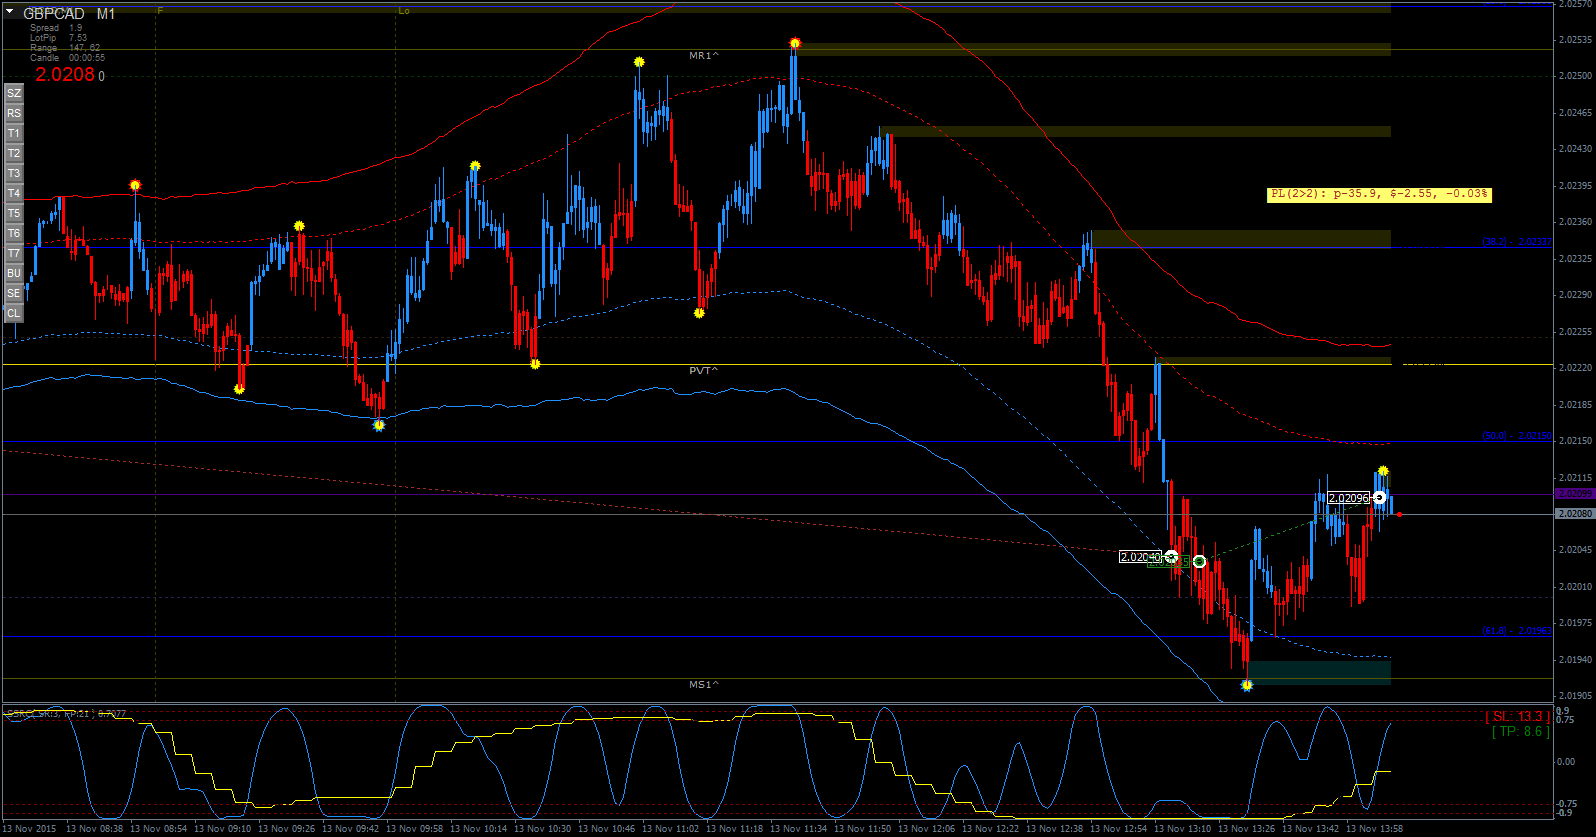Screen dimensions: 1596x837
Task: Click the 13 Nov 13:58 time label
Action: (1375, 828)
